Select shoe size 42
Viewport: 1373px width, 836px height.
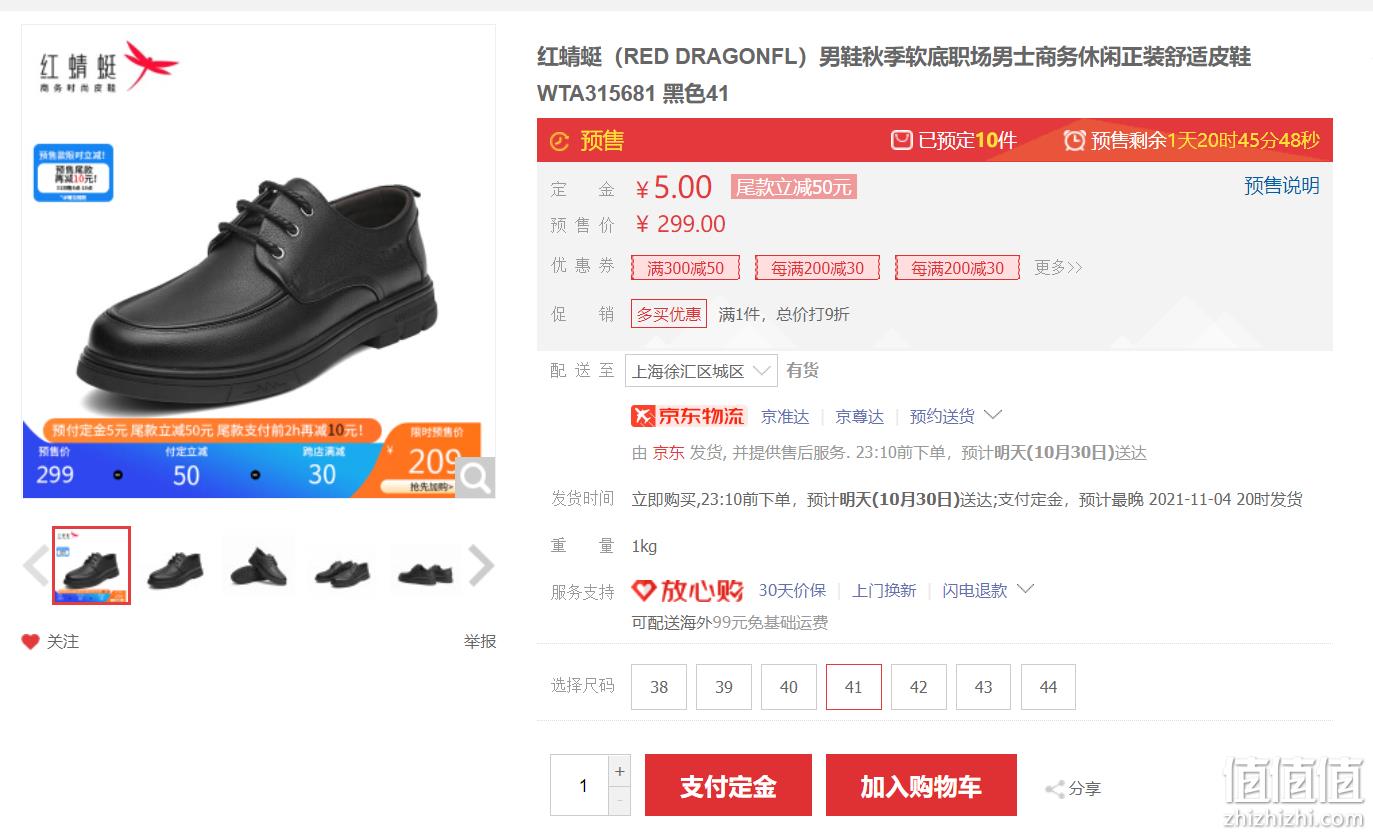(918, 687)
